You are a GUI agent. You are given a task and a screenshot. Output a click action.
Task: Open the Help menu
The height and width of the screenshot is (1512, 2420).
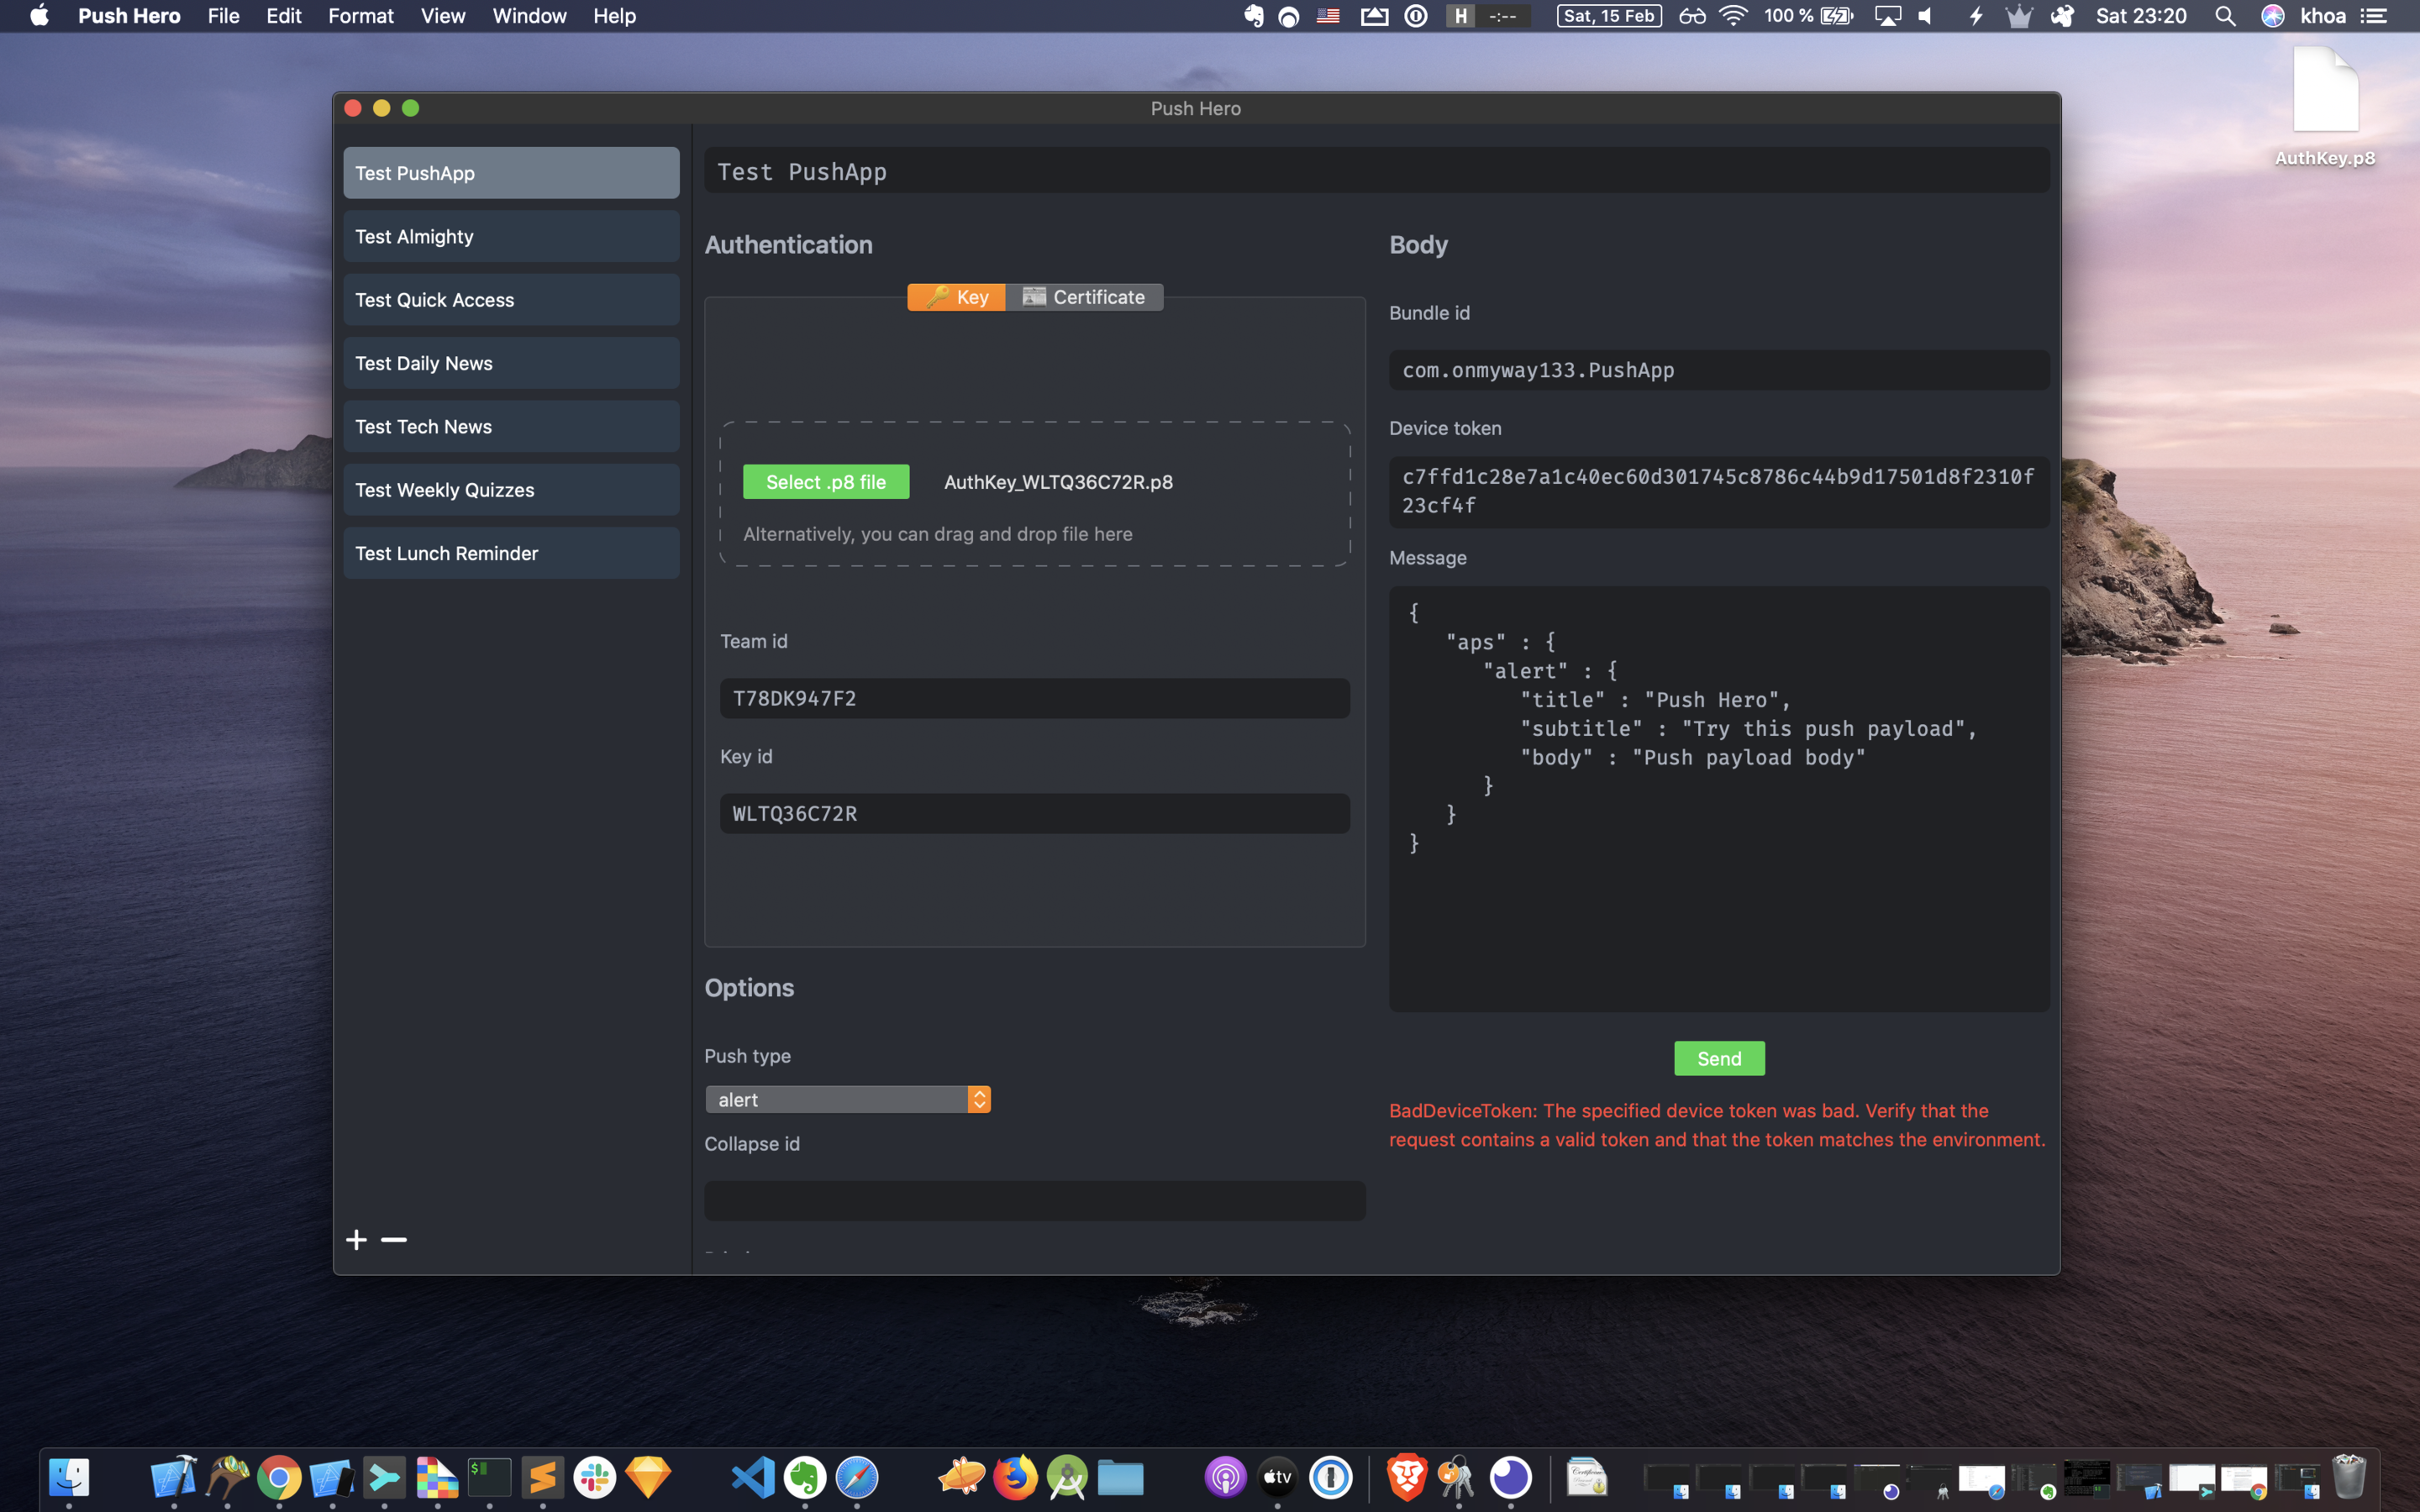coord(614,16)
